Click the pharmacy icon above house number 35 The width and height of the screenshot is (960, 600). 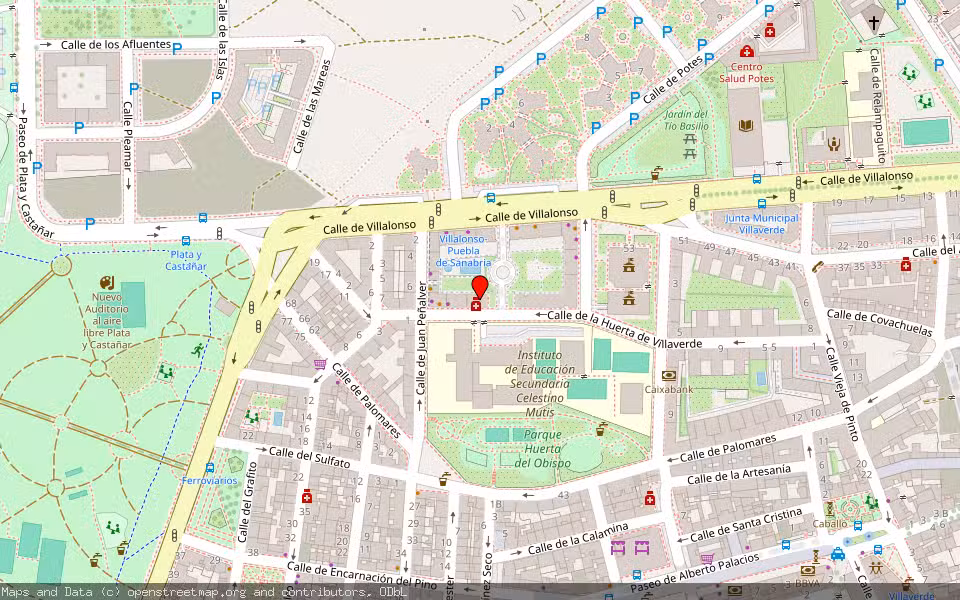(x=307, y=496)
